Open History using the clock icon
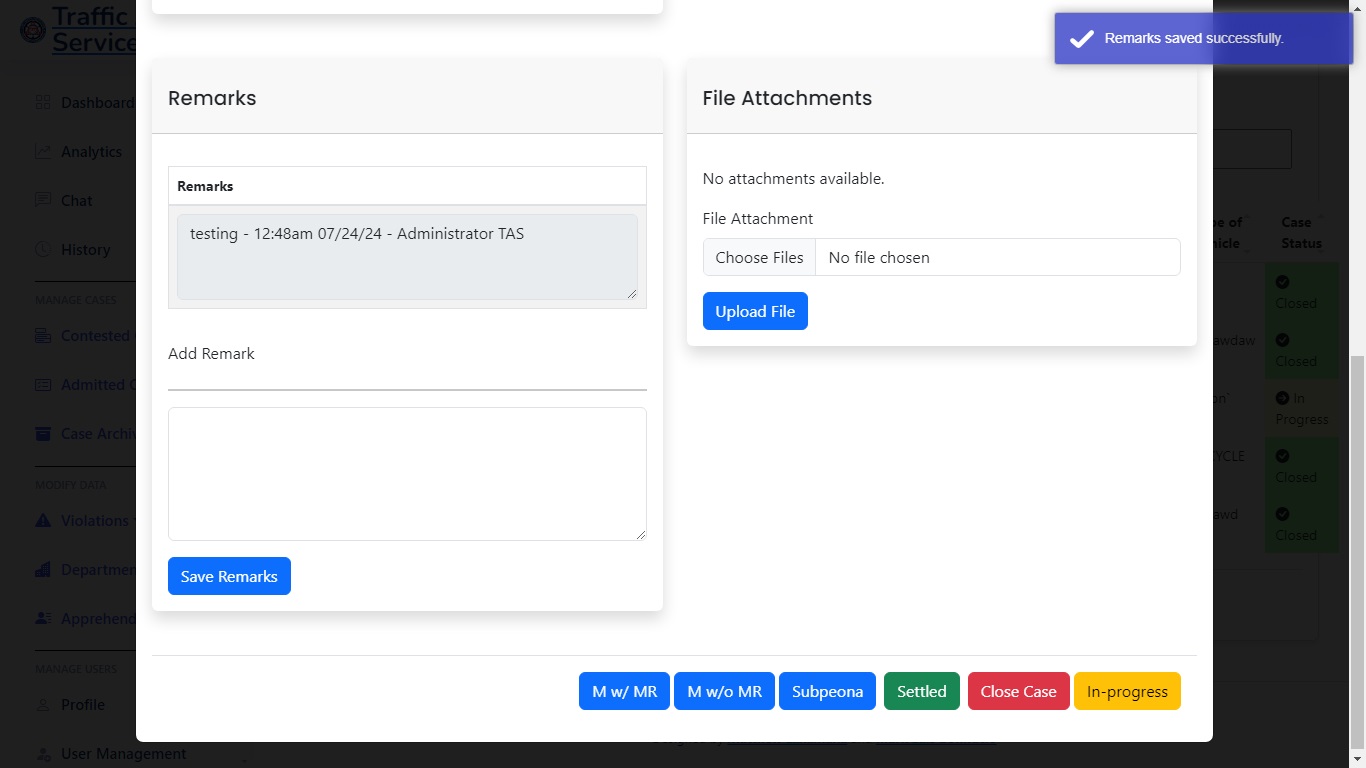 click(x=43, y=249)
